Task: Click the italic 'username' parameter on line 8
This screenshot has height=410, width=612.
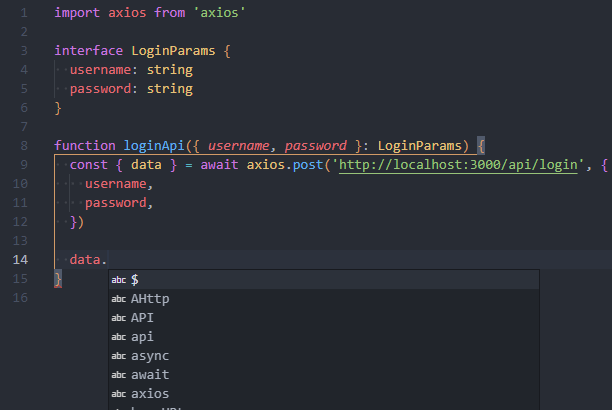Action: (x=238, y=146)
